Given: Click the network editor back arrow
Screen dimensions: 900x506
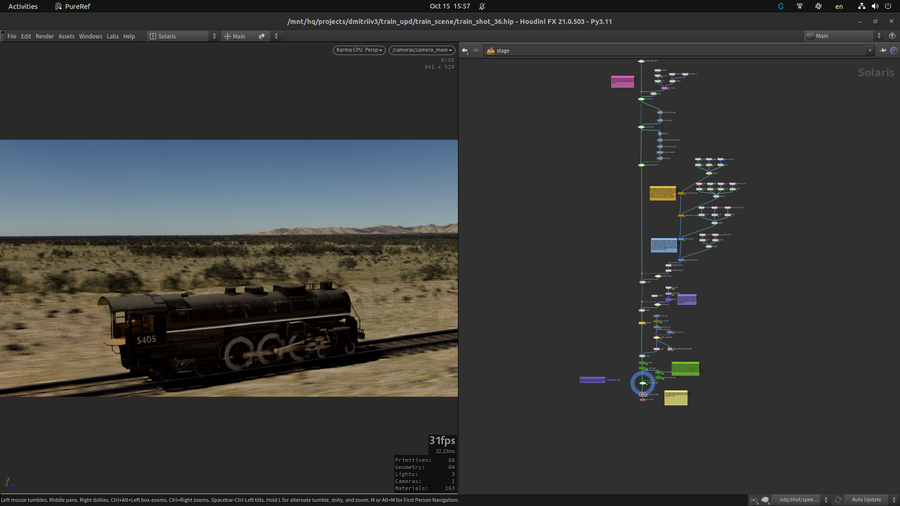Looking at the screenshot, I should click(x=465, y=50).
